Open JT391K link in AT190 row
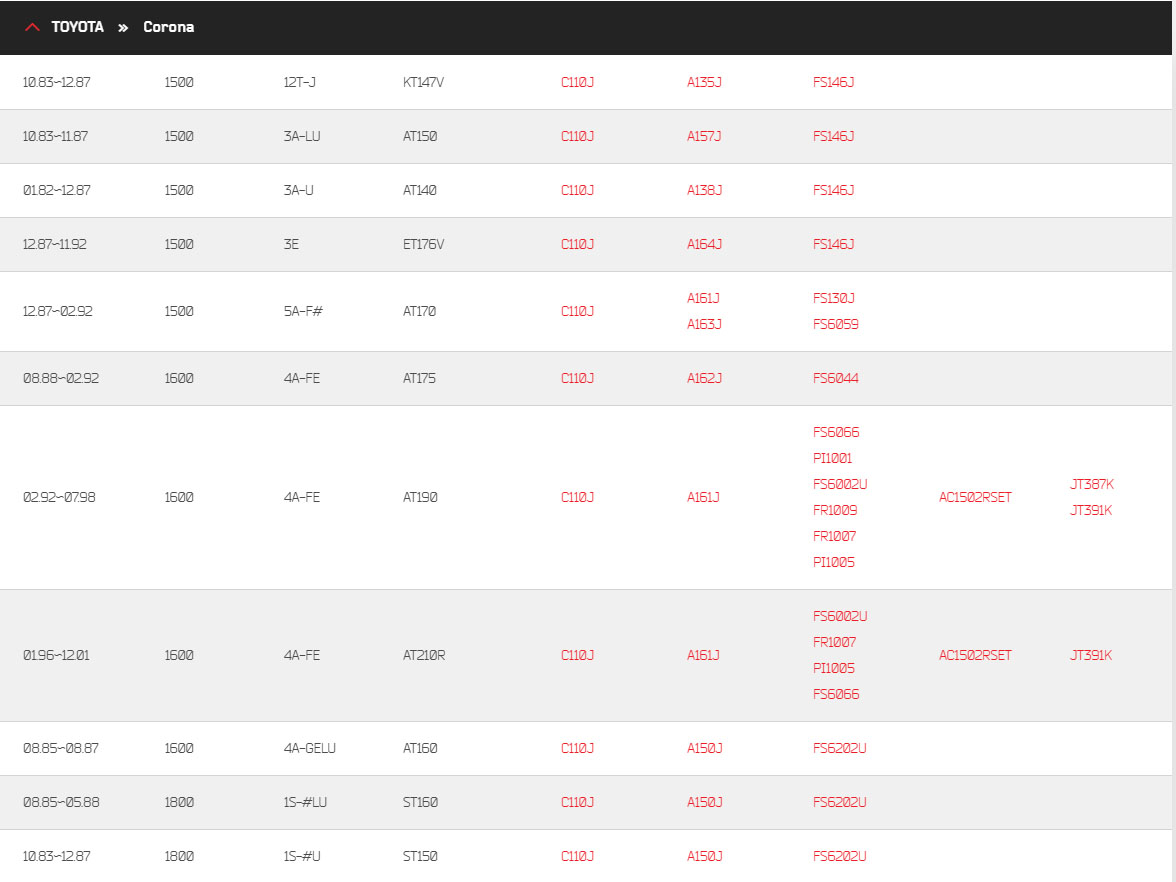This screenshot has height=882, width=1176. coord(1091,511)
